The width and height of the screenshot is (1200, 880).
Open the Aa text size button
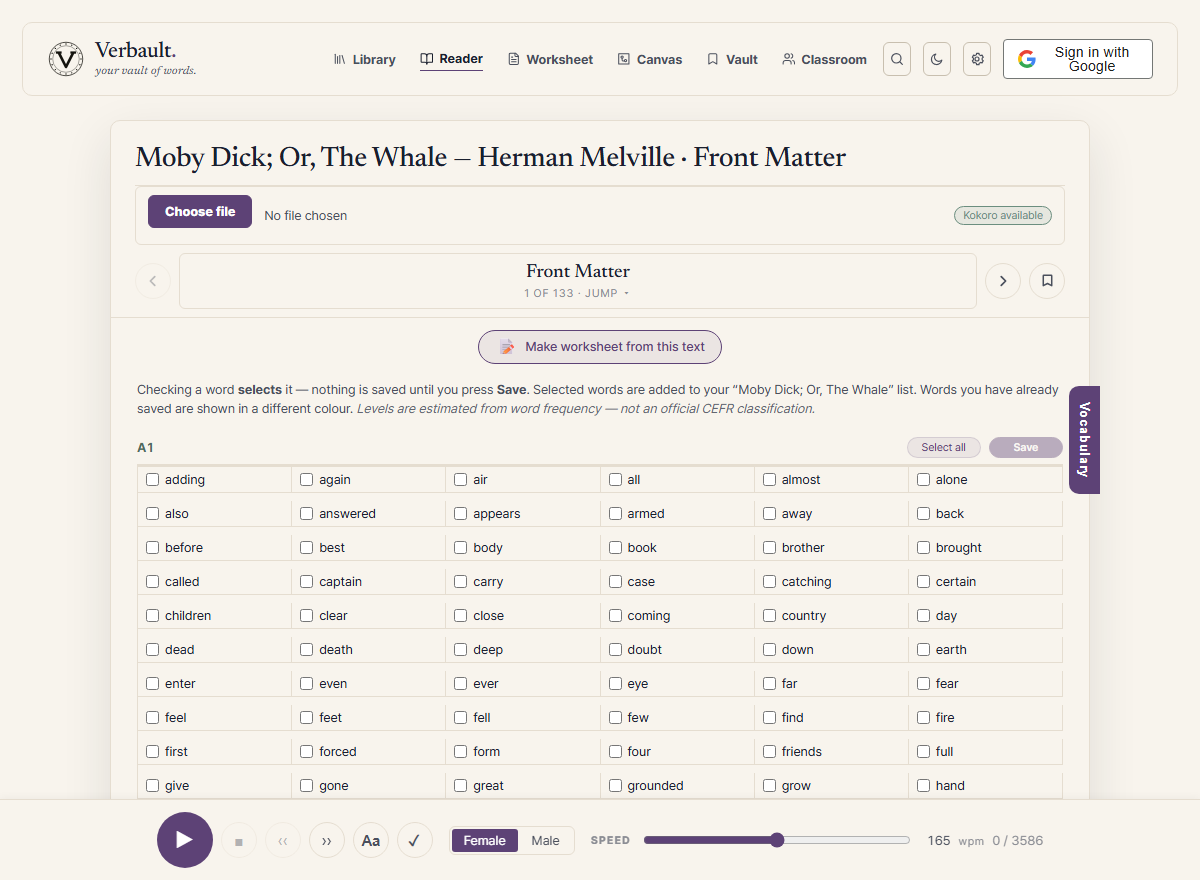coord(371,841)
